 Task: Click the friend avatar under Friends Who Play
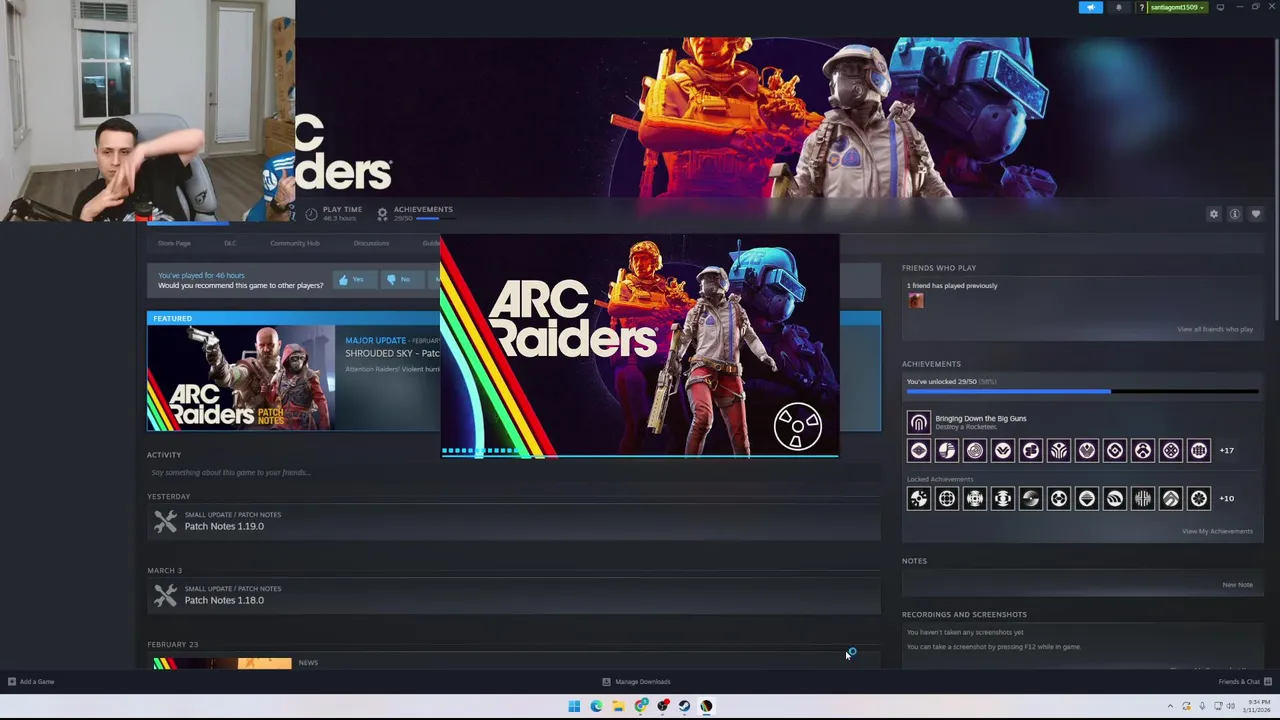(x=916, y=301)
